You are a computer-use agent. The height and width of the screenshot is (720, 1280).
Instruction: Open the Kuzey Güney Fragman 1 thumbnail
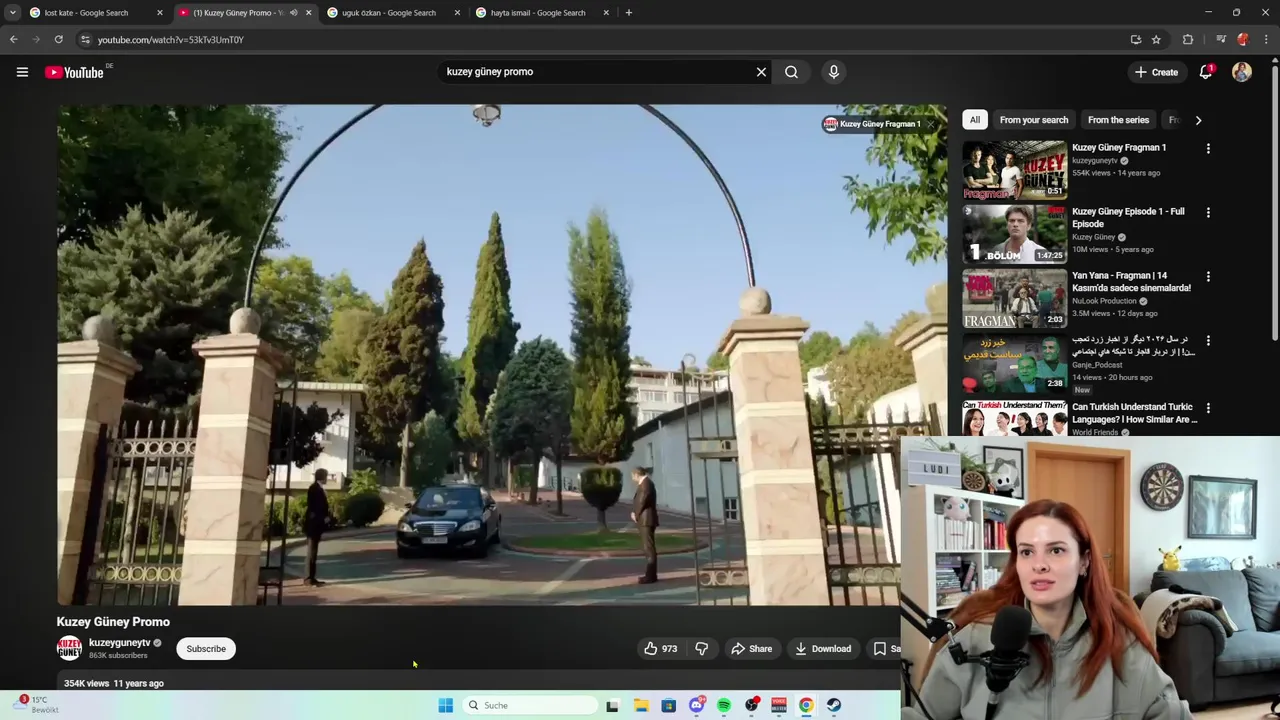1014,170
